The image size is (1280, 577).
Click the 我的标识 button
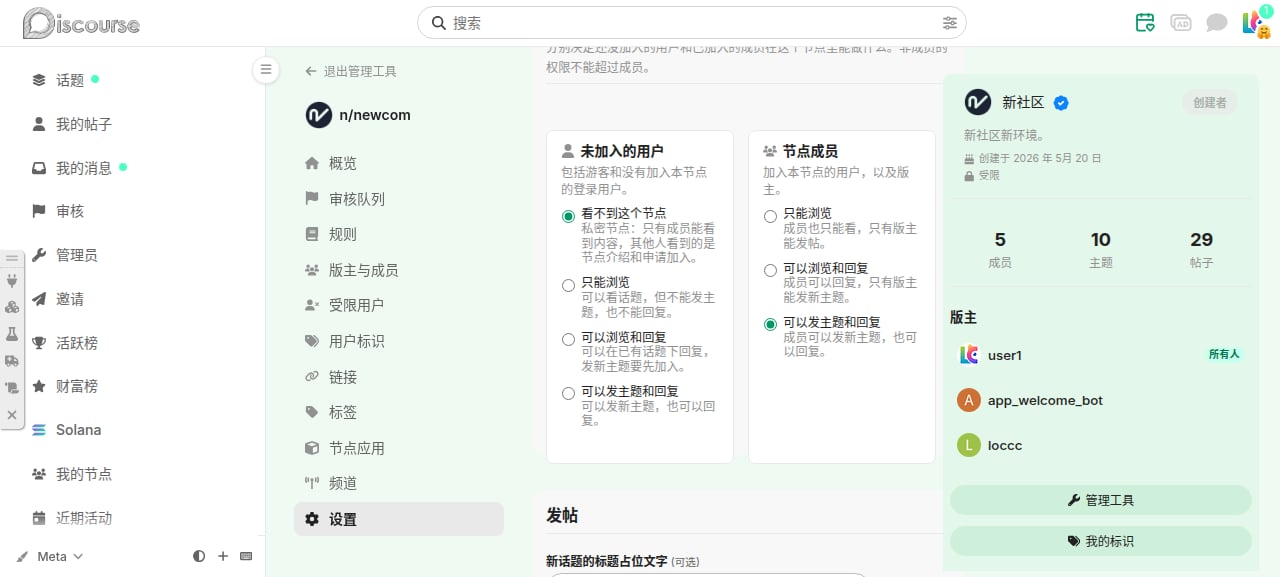(1100, 541)
